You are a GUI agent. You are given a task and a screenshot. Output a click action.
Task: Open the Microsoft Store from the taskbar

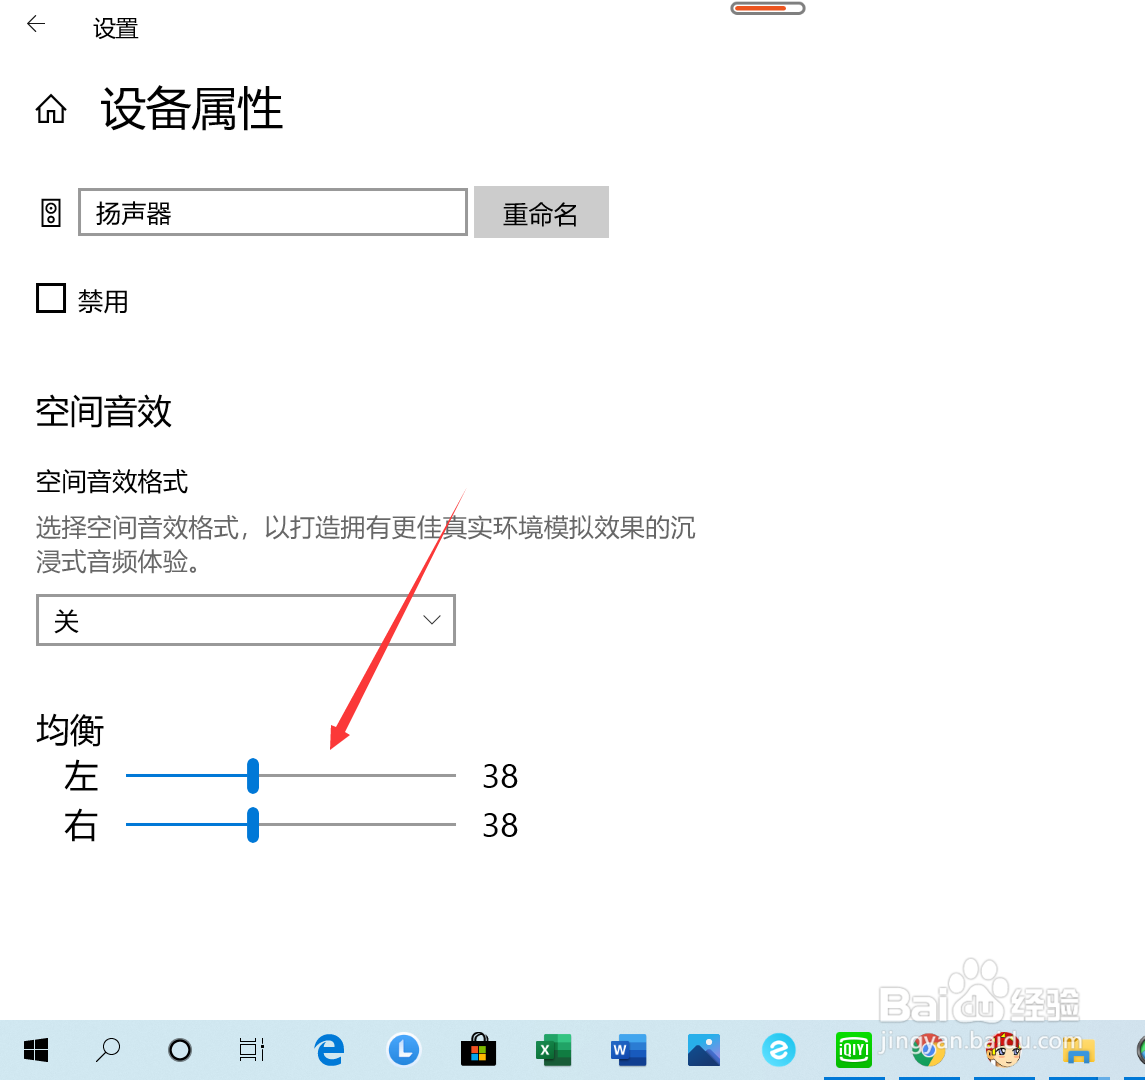pyautogui.click(x=478, y=1050)
